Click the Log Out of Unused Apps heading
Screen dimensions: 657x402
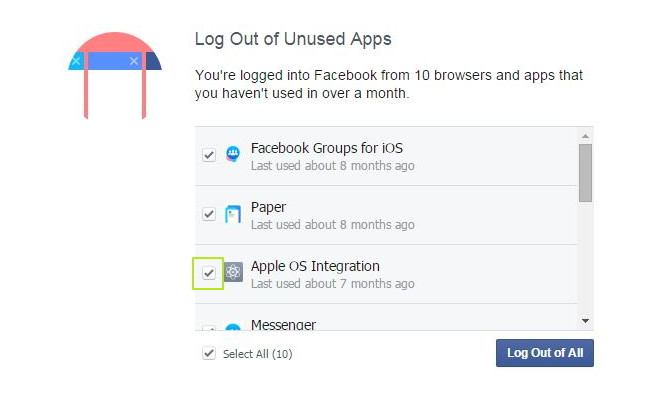(x=292, y=40)
